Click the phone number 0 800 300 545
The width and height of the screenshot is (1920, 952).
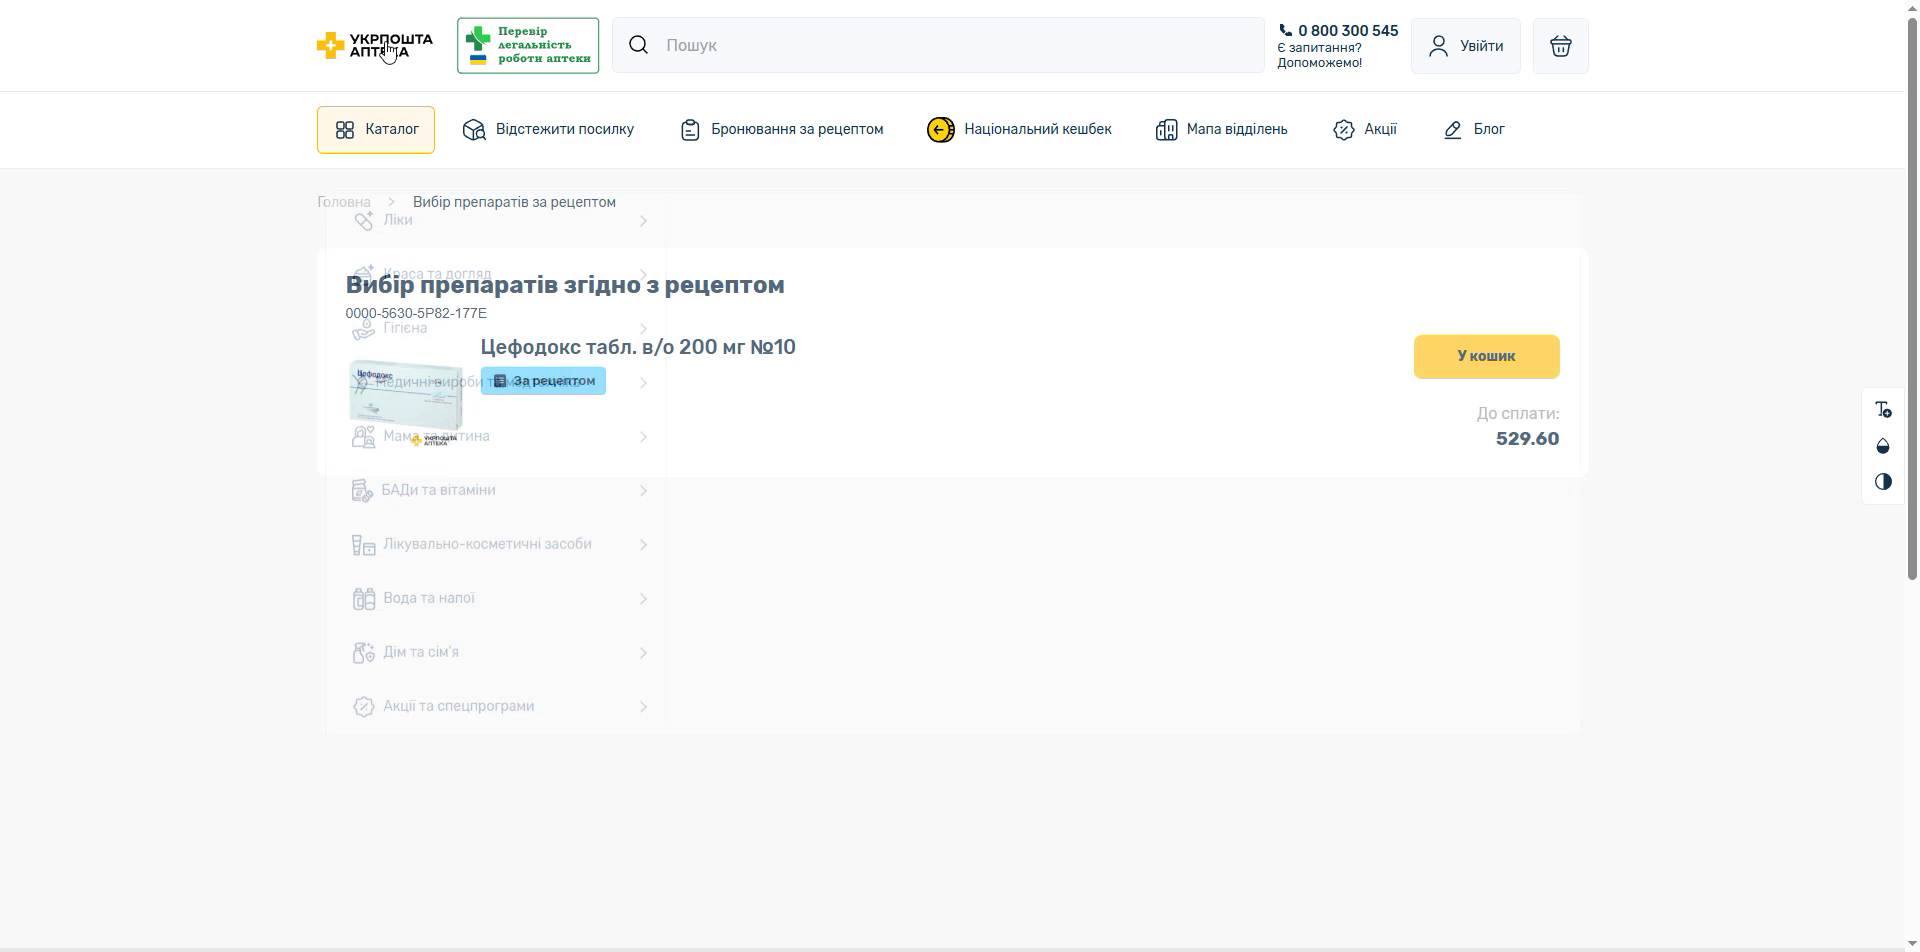(x=1338, y=31)
